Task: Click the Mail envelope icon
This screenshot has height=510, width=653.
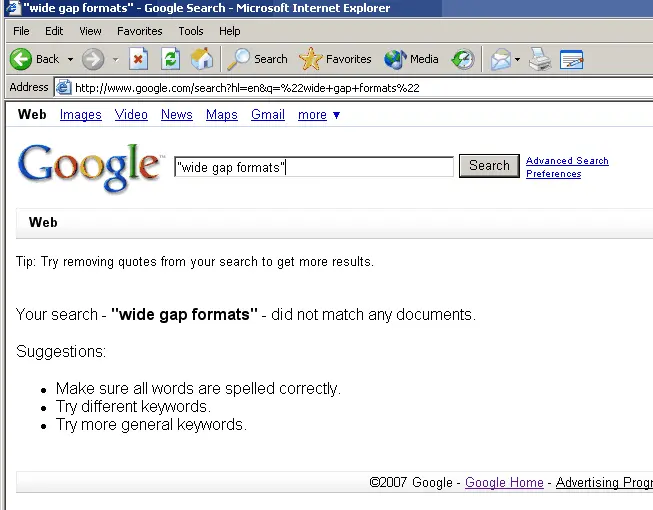Action: [x=500, y=59]
